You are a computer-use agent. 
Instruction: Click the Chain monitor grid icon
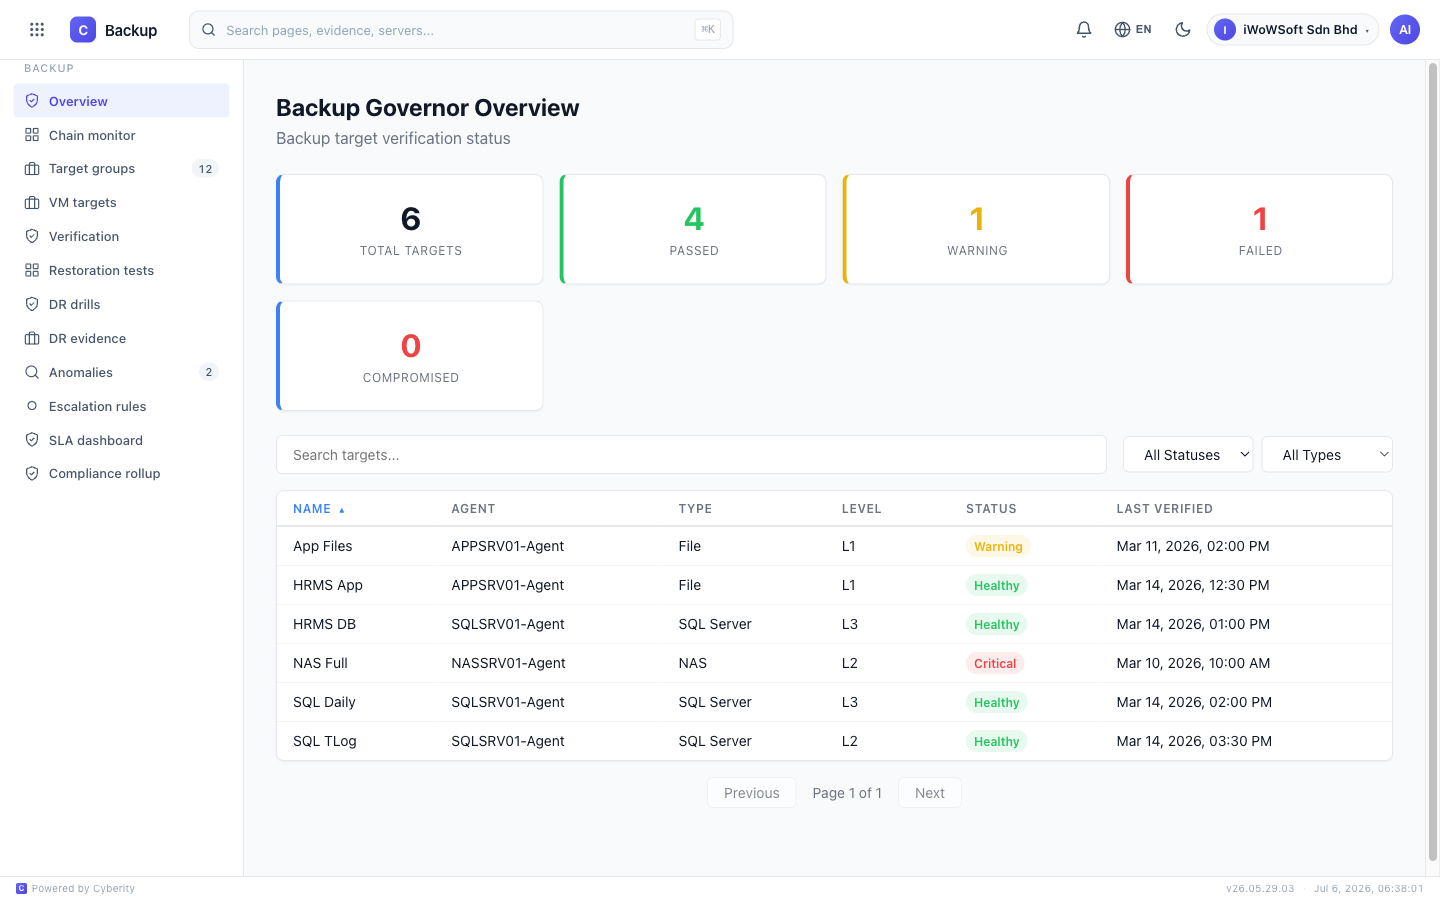[32, 135]
